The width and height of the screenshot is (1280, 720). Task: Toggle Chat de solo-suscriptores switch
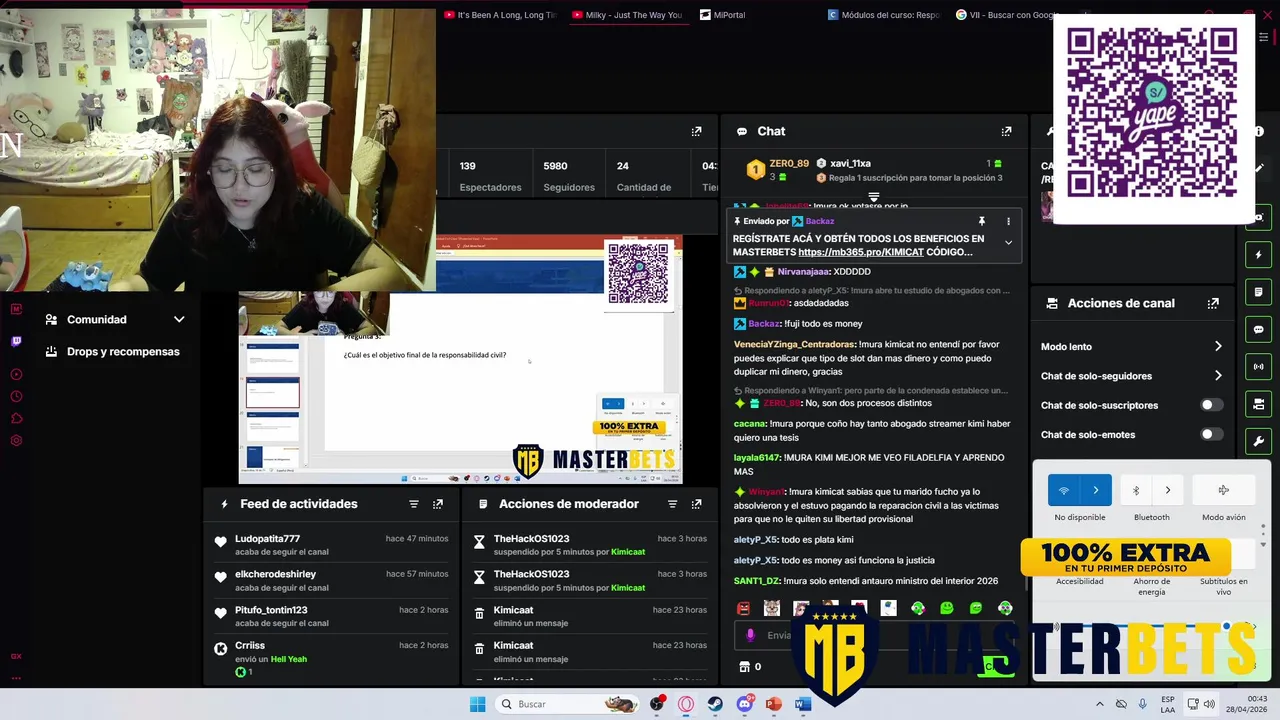1211,405
